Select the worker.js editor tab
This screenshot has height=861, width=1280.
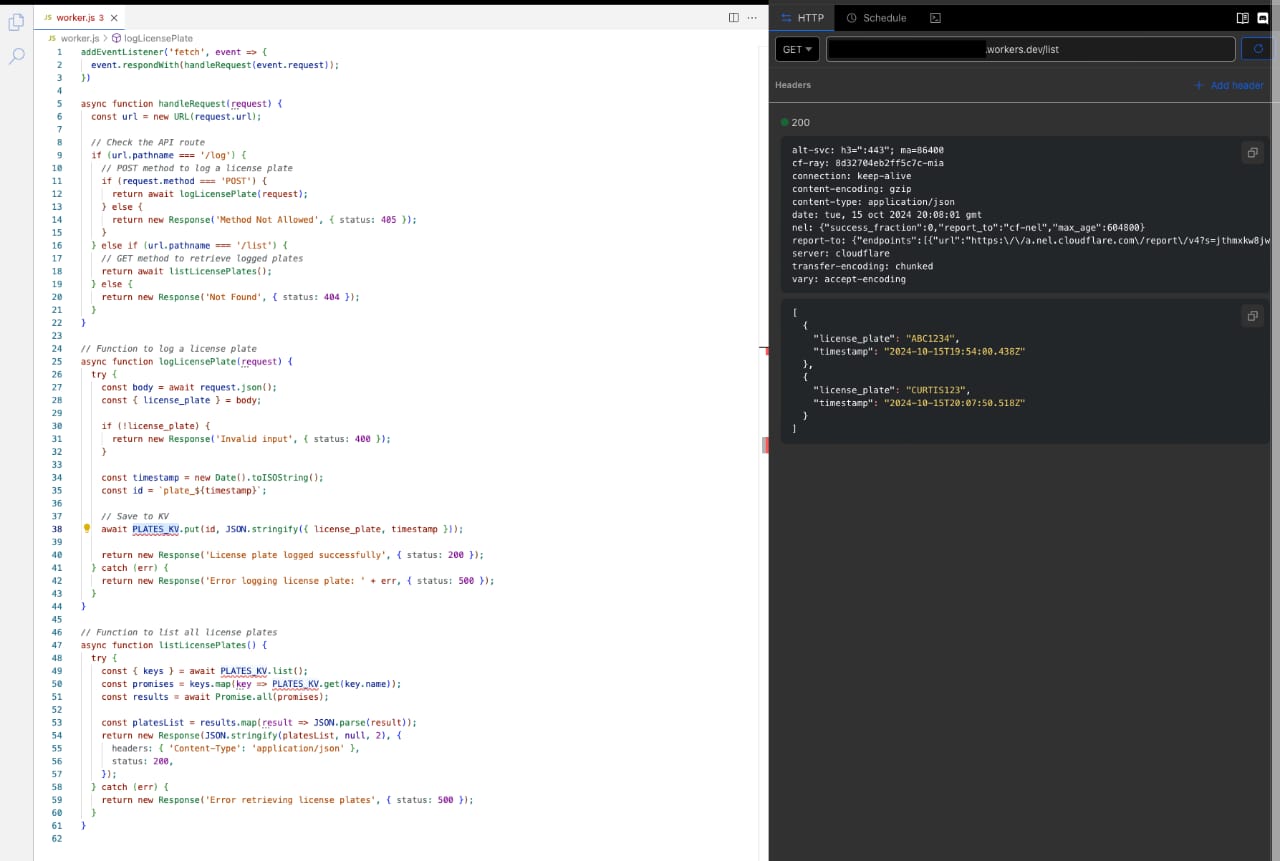point(80,18)
